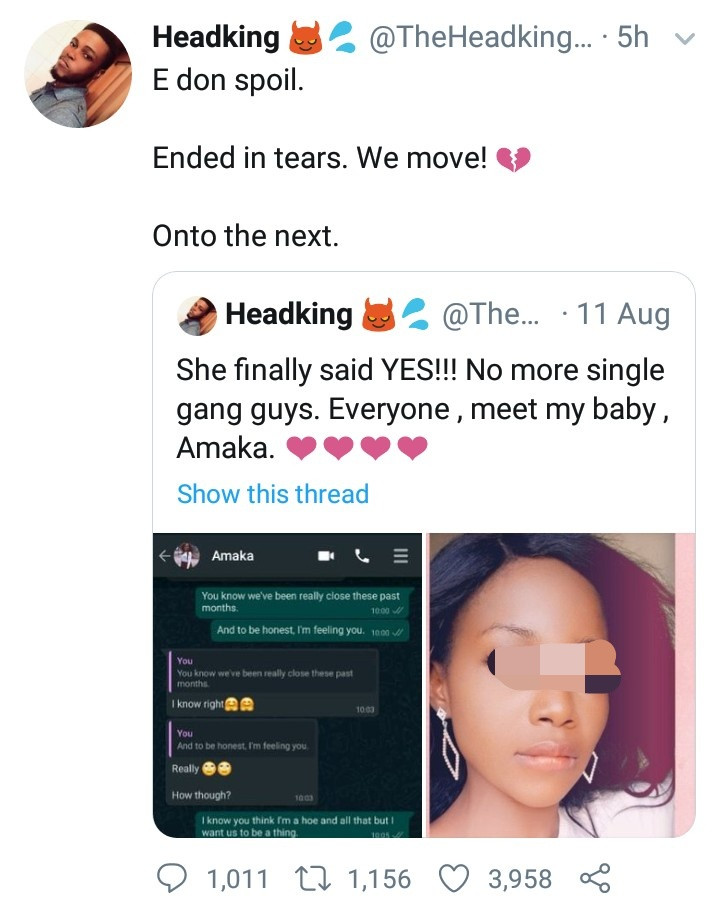Click the hamburger menu icon in chat screenshot

(400, 556)
